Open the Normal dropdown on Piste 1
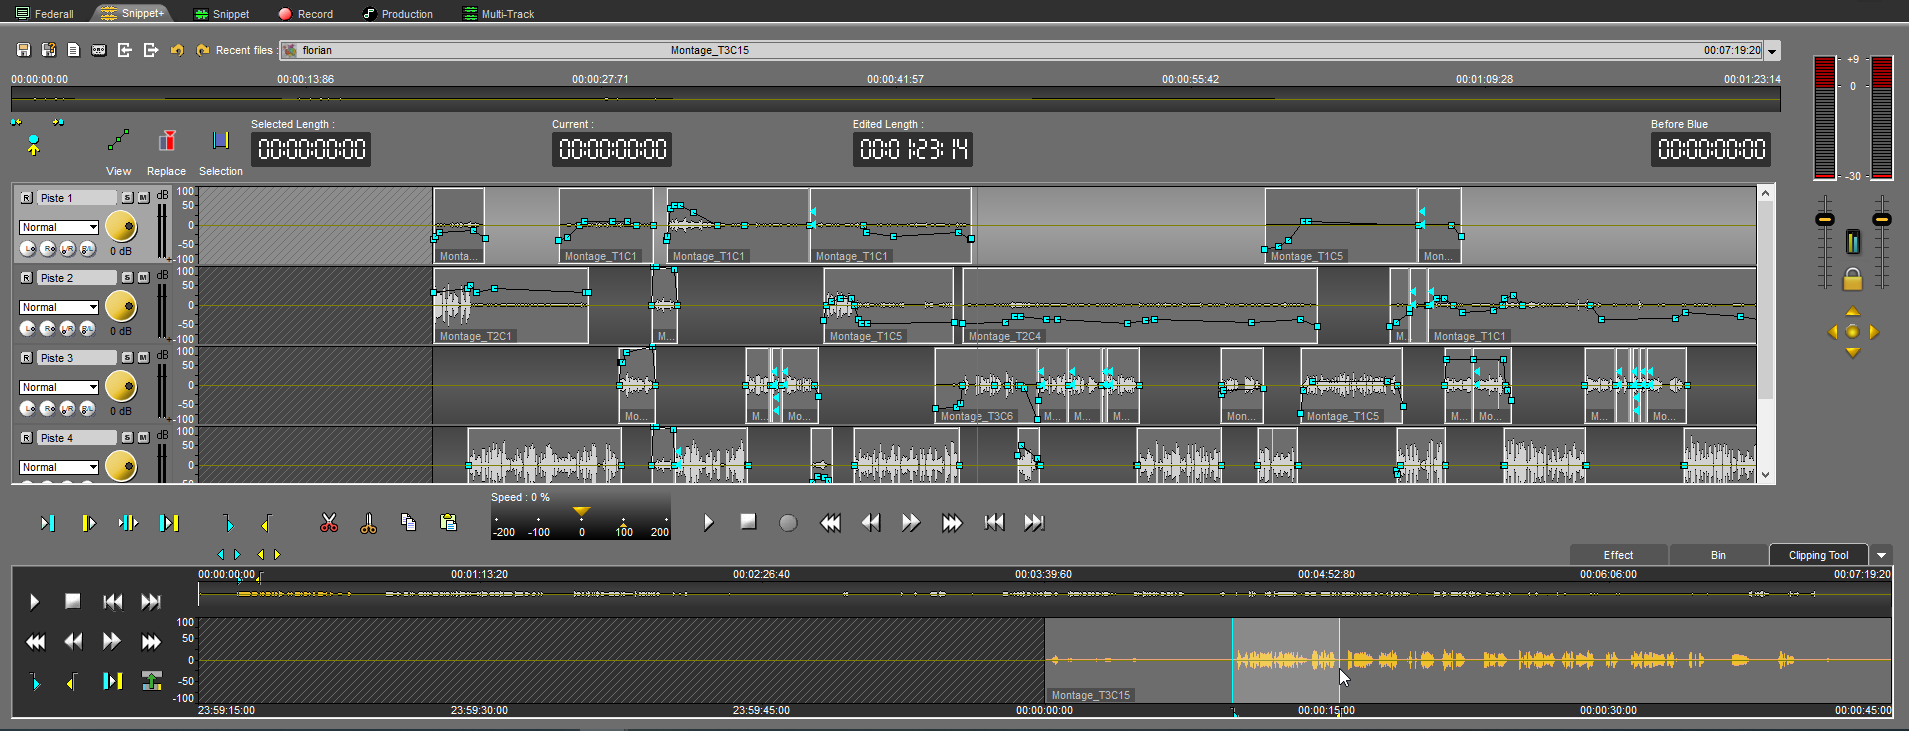 point(92,228)
